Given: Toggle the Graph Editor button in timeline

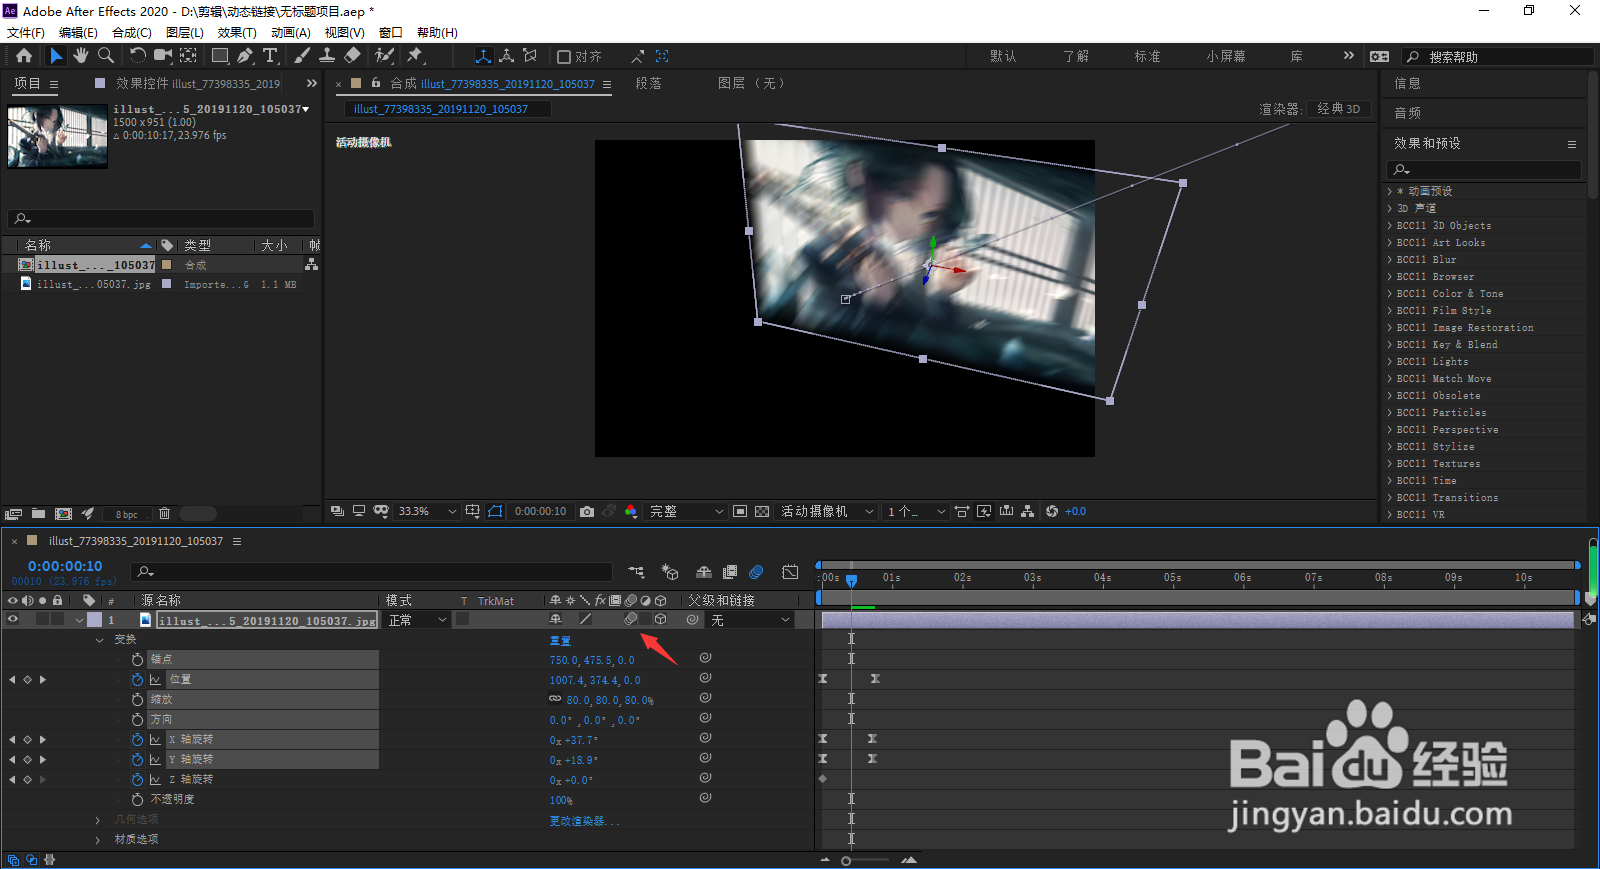Looking at the screenshot, I should coord(790,572).
